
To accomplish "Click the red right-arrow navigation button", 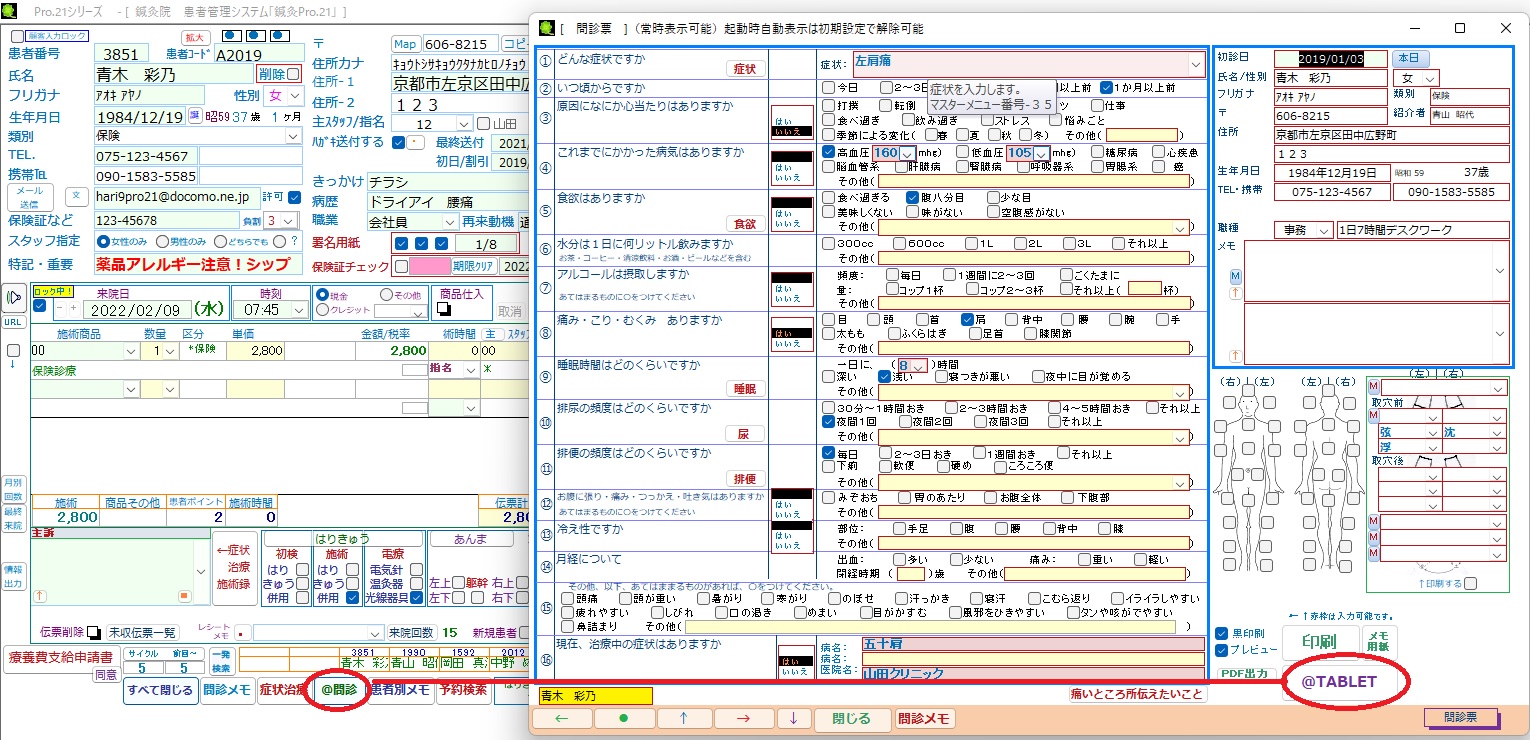I will click(743, 719).
